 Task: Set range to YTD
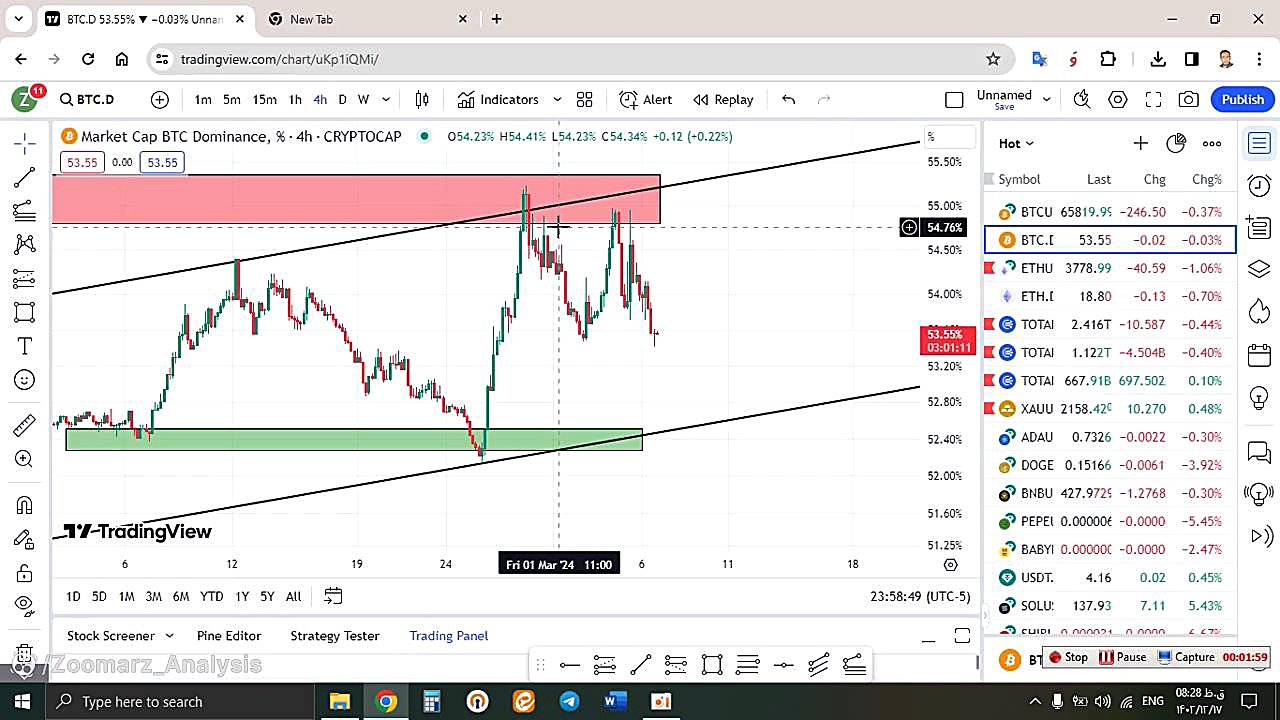click(211, 596)
